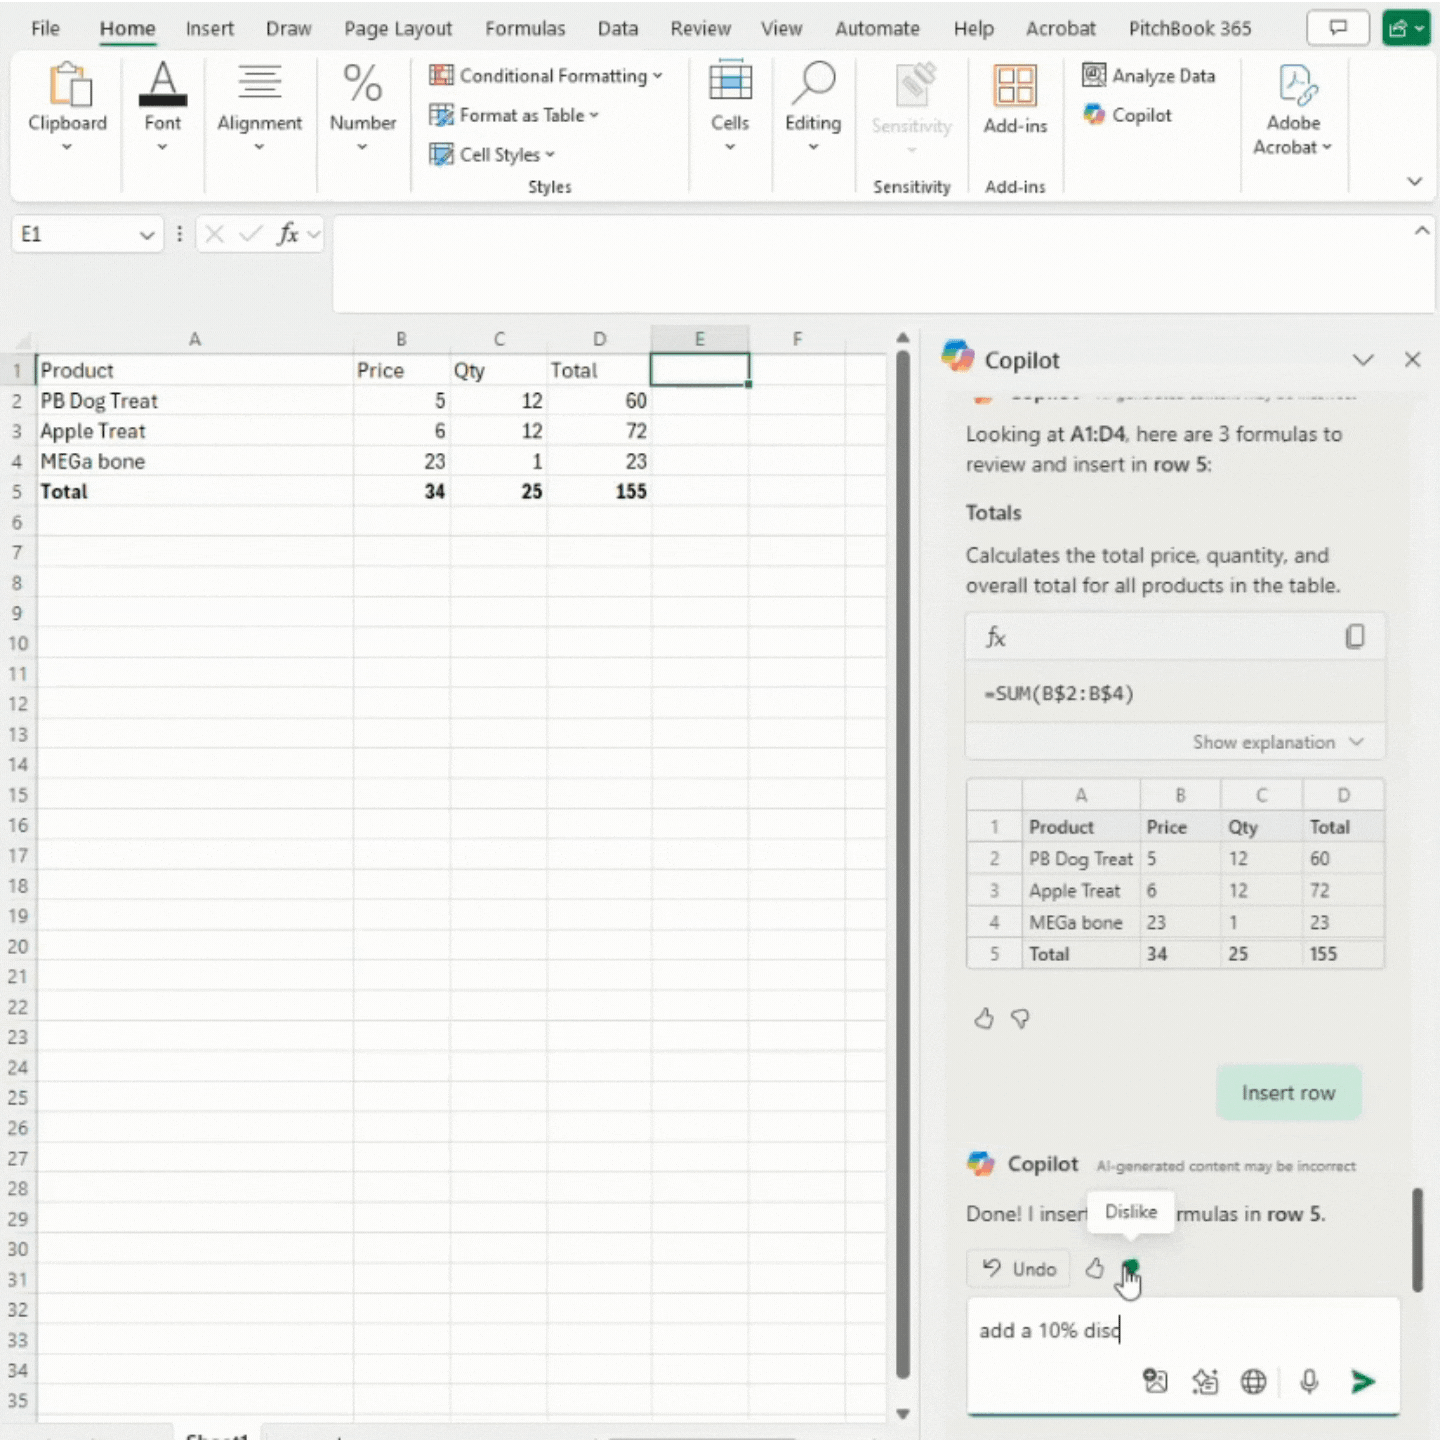The width and height of the screenshot is (1440, 1440).
Task: Open the Editing group
Action: click(813, 108)
